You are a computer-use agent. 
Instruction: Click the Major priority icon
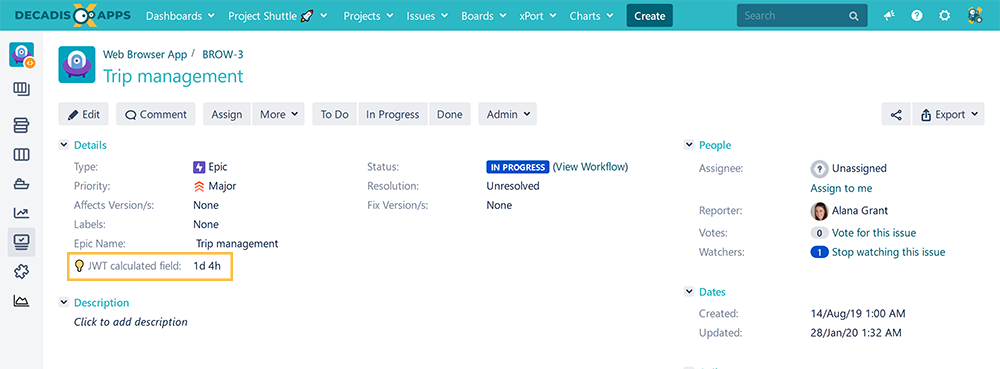pos(199,186)
